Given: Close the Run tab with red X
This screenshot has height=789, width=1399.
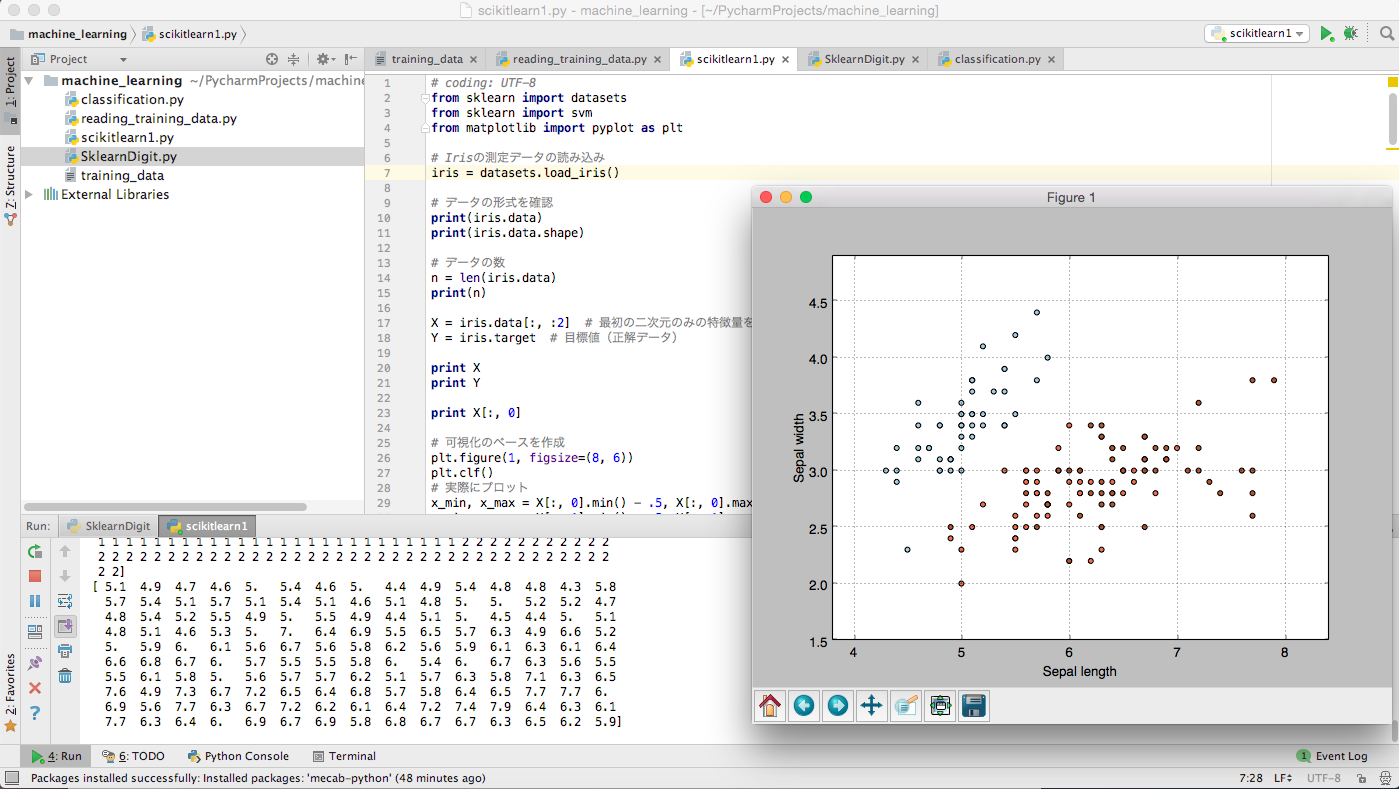Looking at the screenshot, I should (35, 688).
